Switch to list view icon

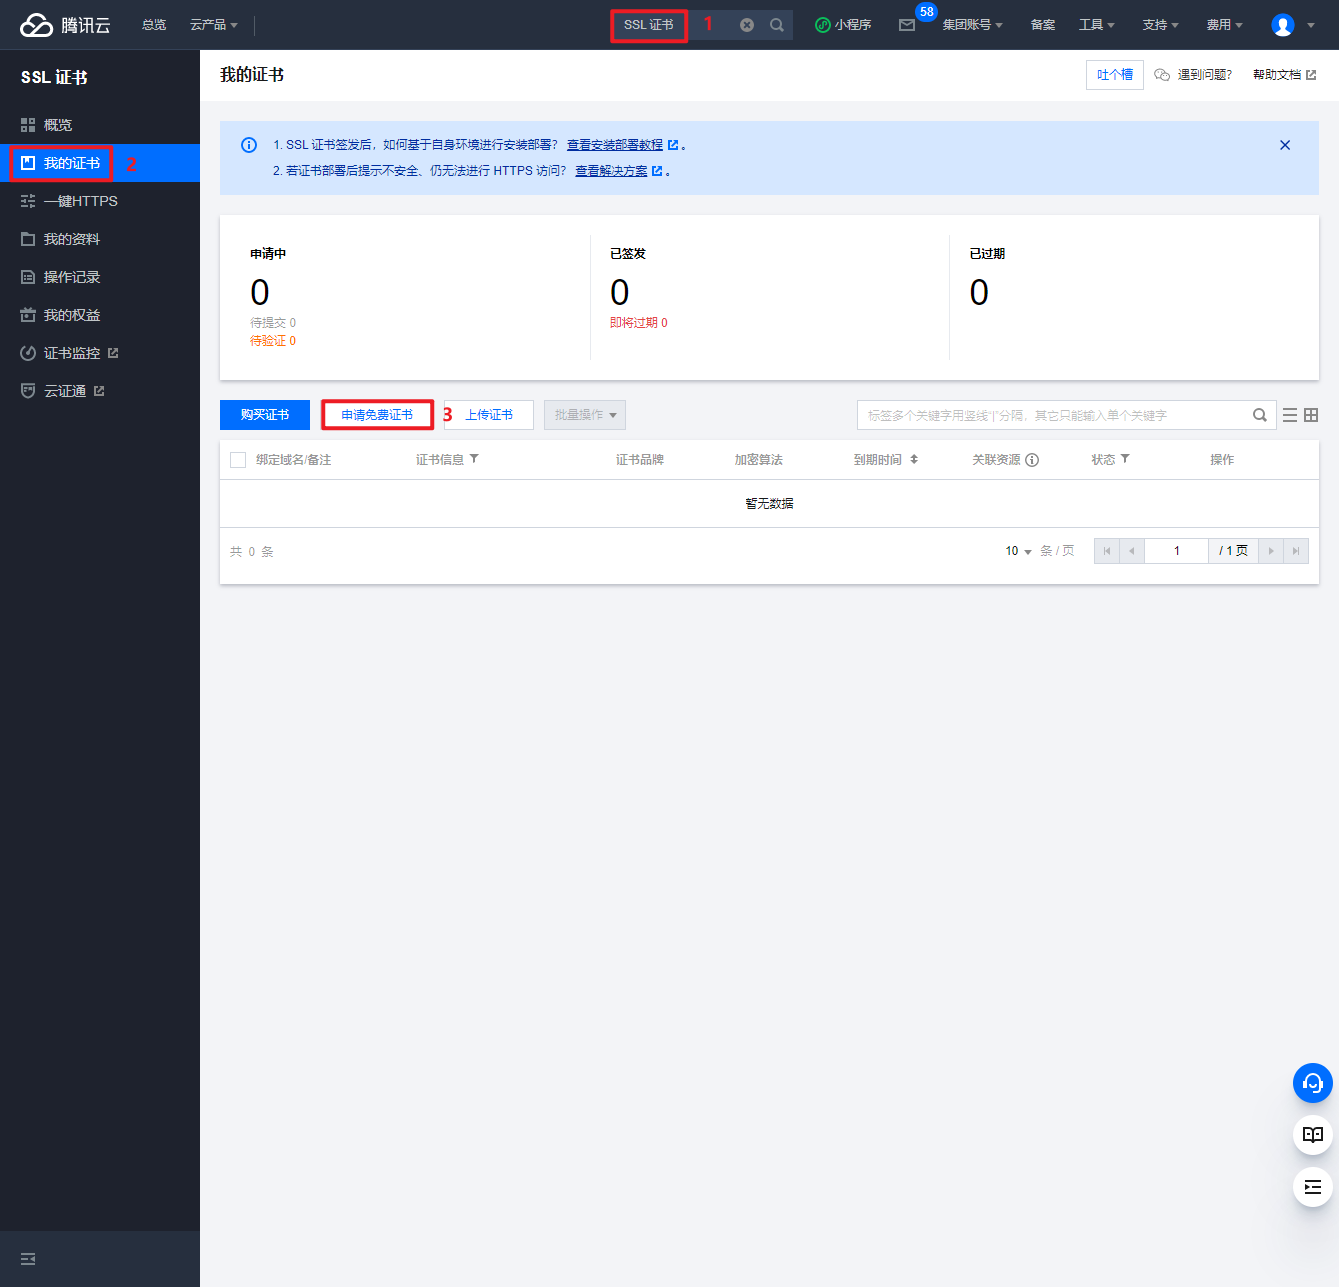click(x=1290, y=415)
